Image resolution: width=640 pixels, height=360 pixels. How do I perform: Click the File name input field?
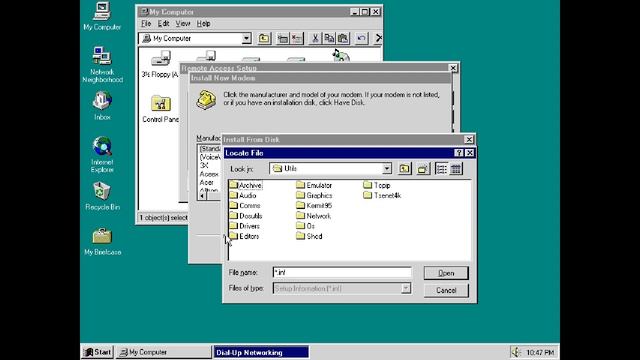pos(342,272)
